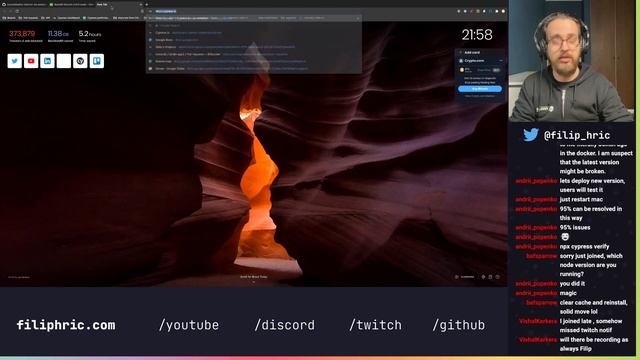Click /youtube in bottom banner

tap(189, 325)
